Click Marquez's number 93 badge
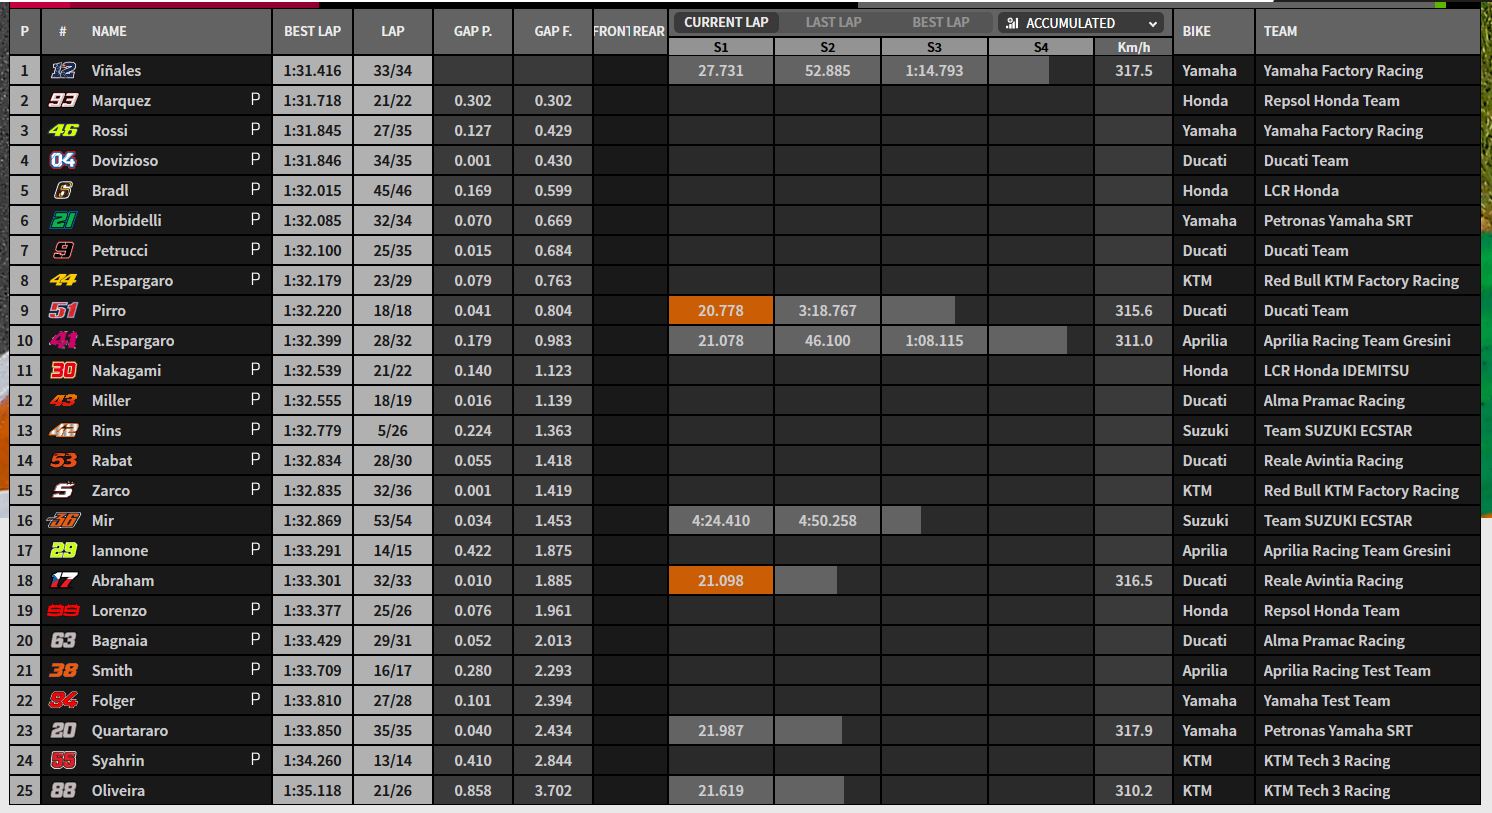This screenshot has width=1492, height=813. pos(63,100)
